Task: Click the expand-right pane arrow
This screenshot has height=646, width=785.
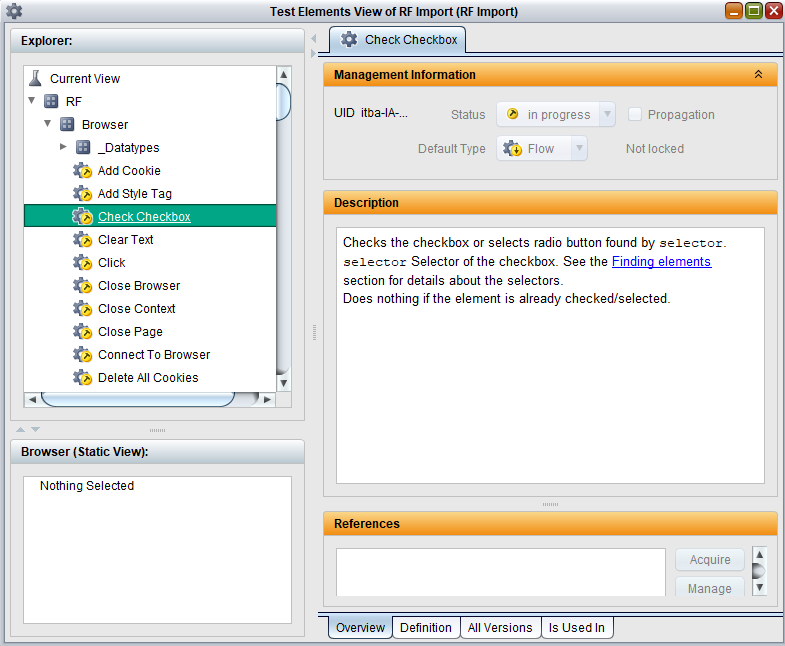Action: click(x=314, y=53)
